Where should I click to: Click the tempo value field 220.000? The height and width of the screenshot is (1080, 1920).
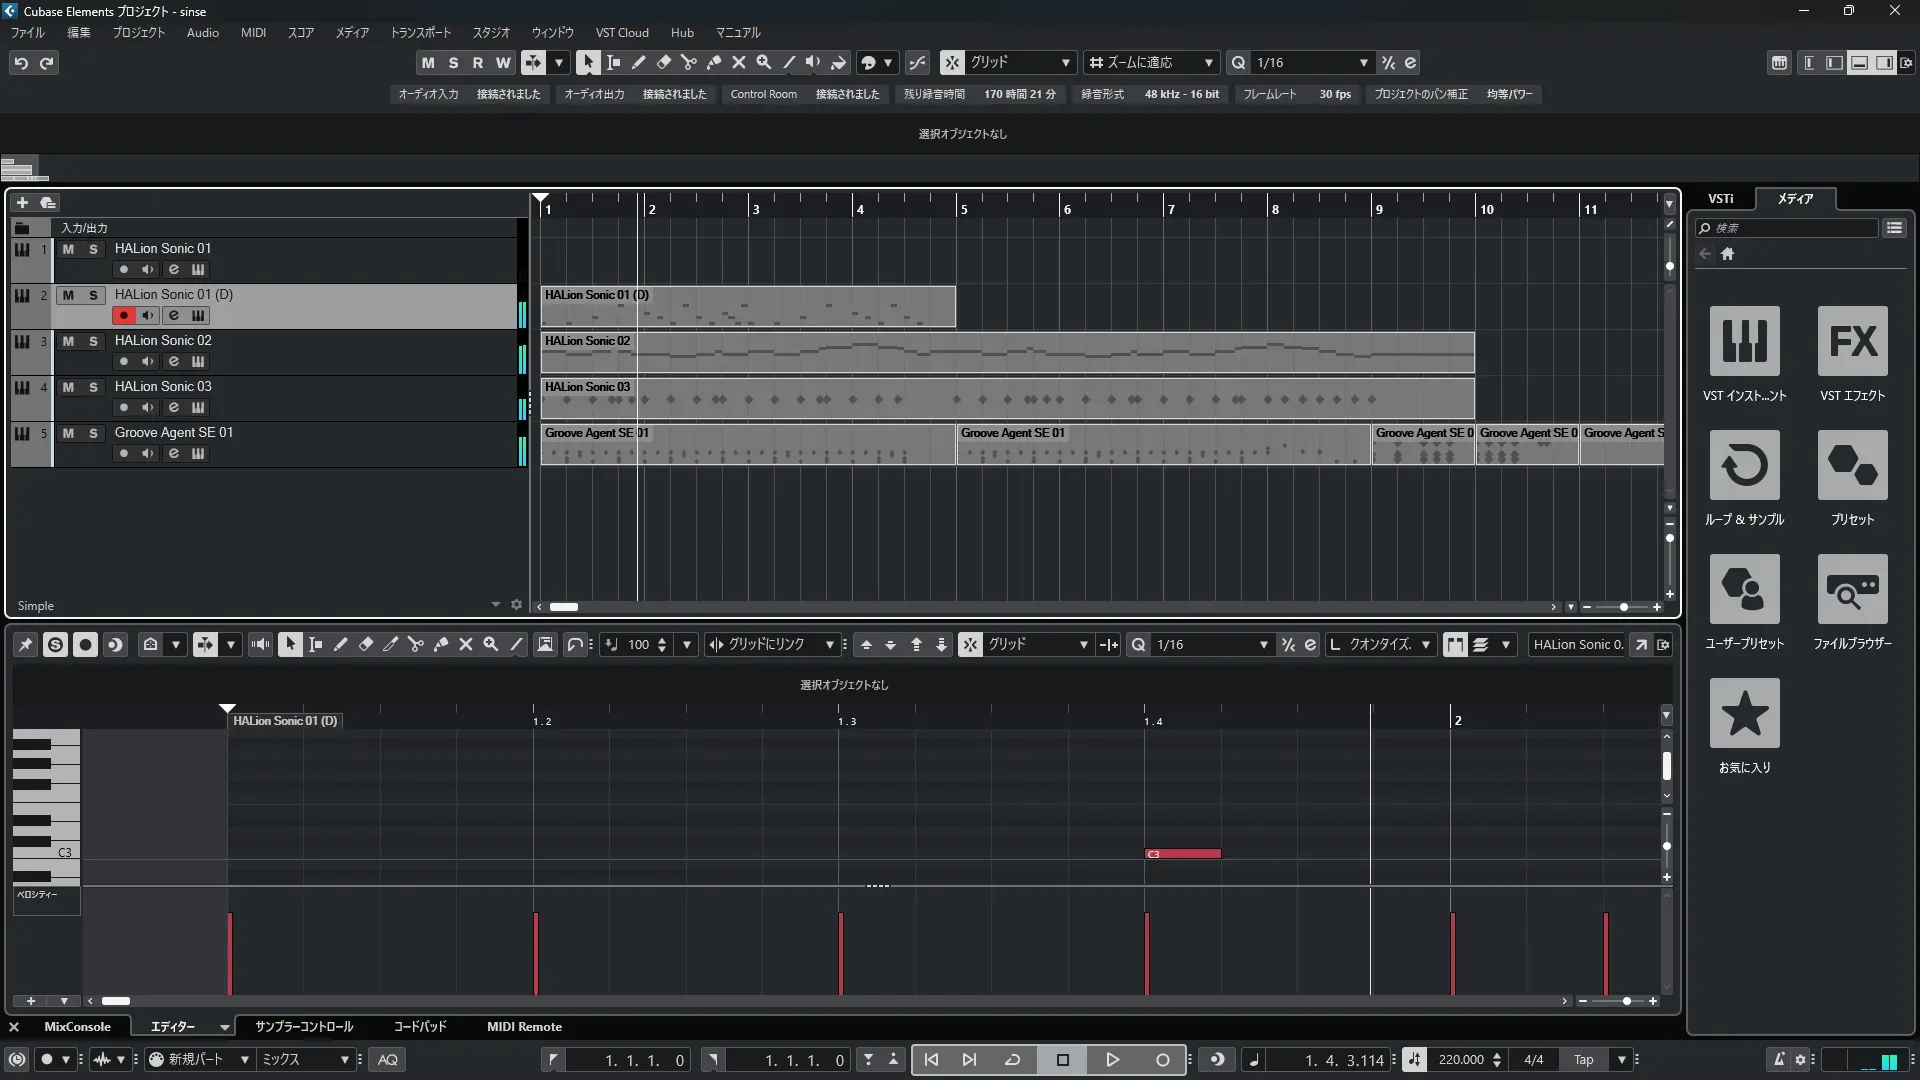pos(1460,1060)
